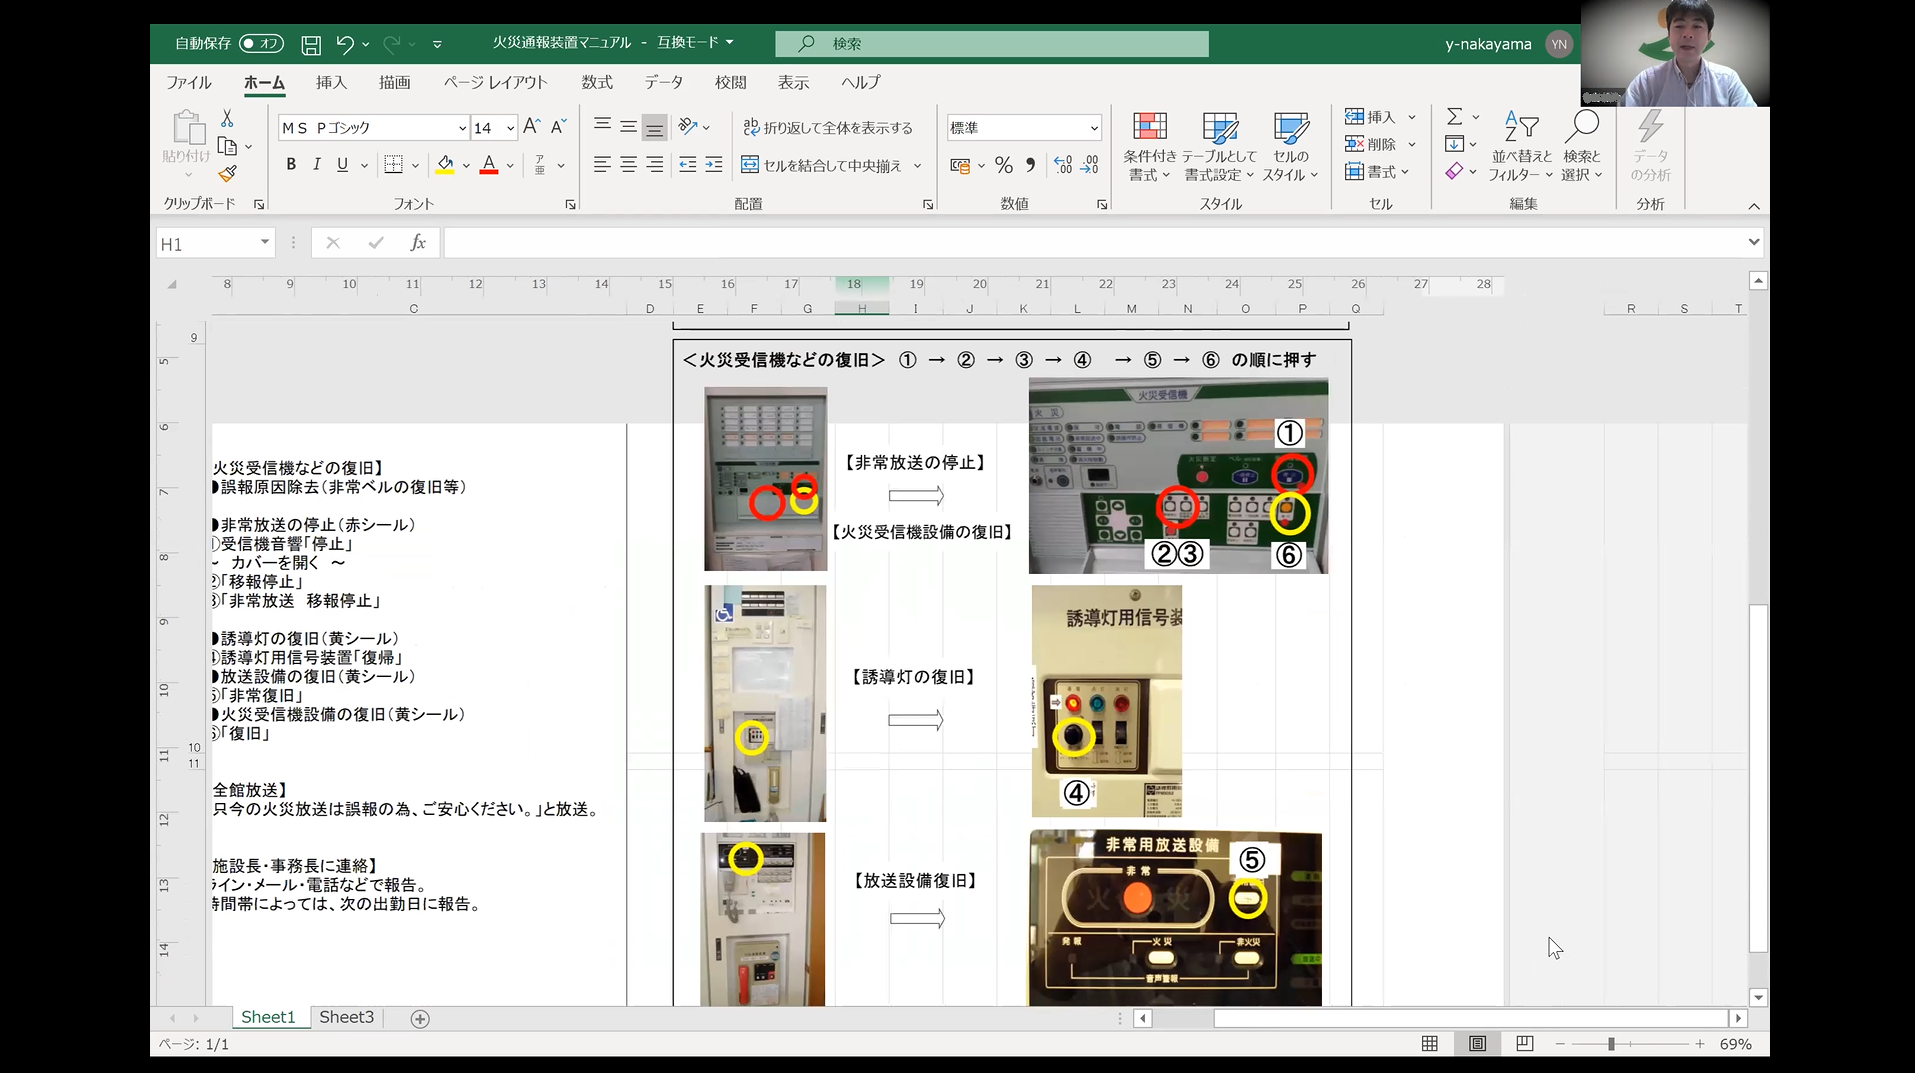The height and width of the screenshot is (1073, 1915).
Task: Click the zoom slider handle
Action: pos(1611,1044)
